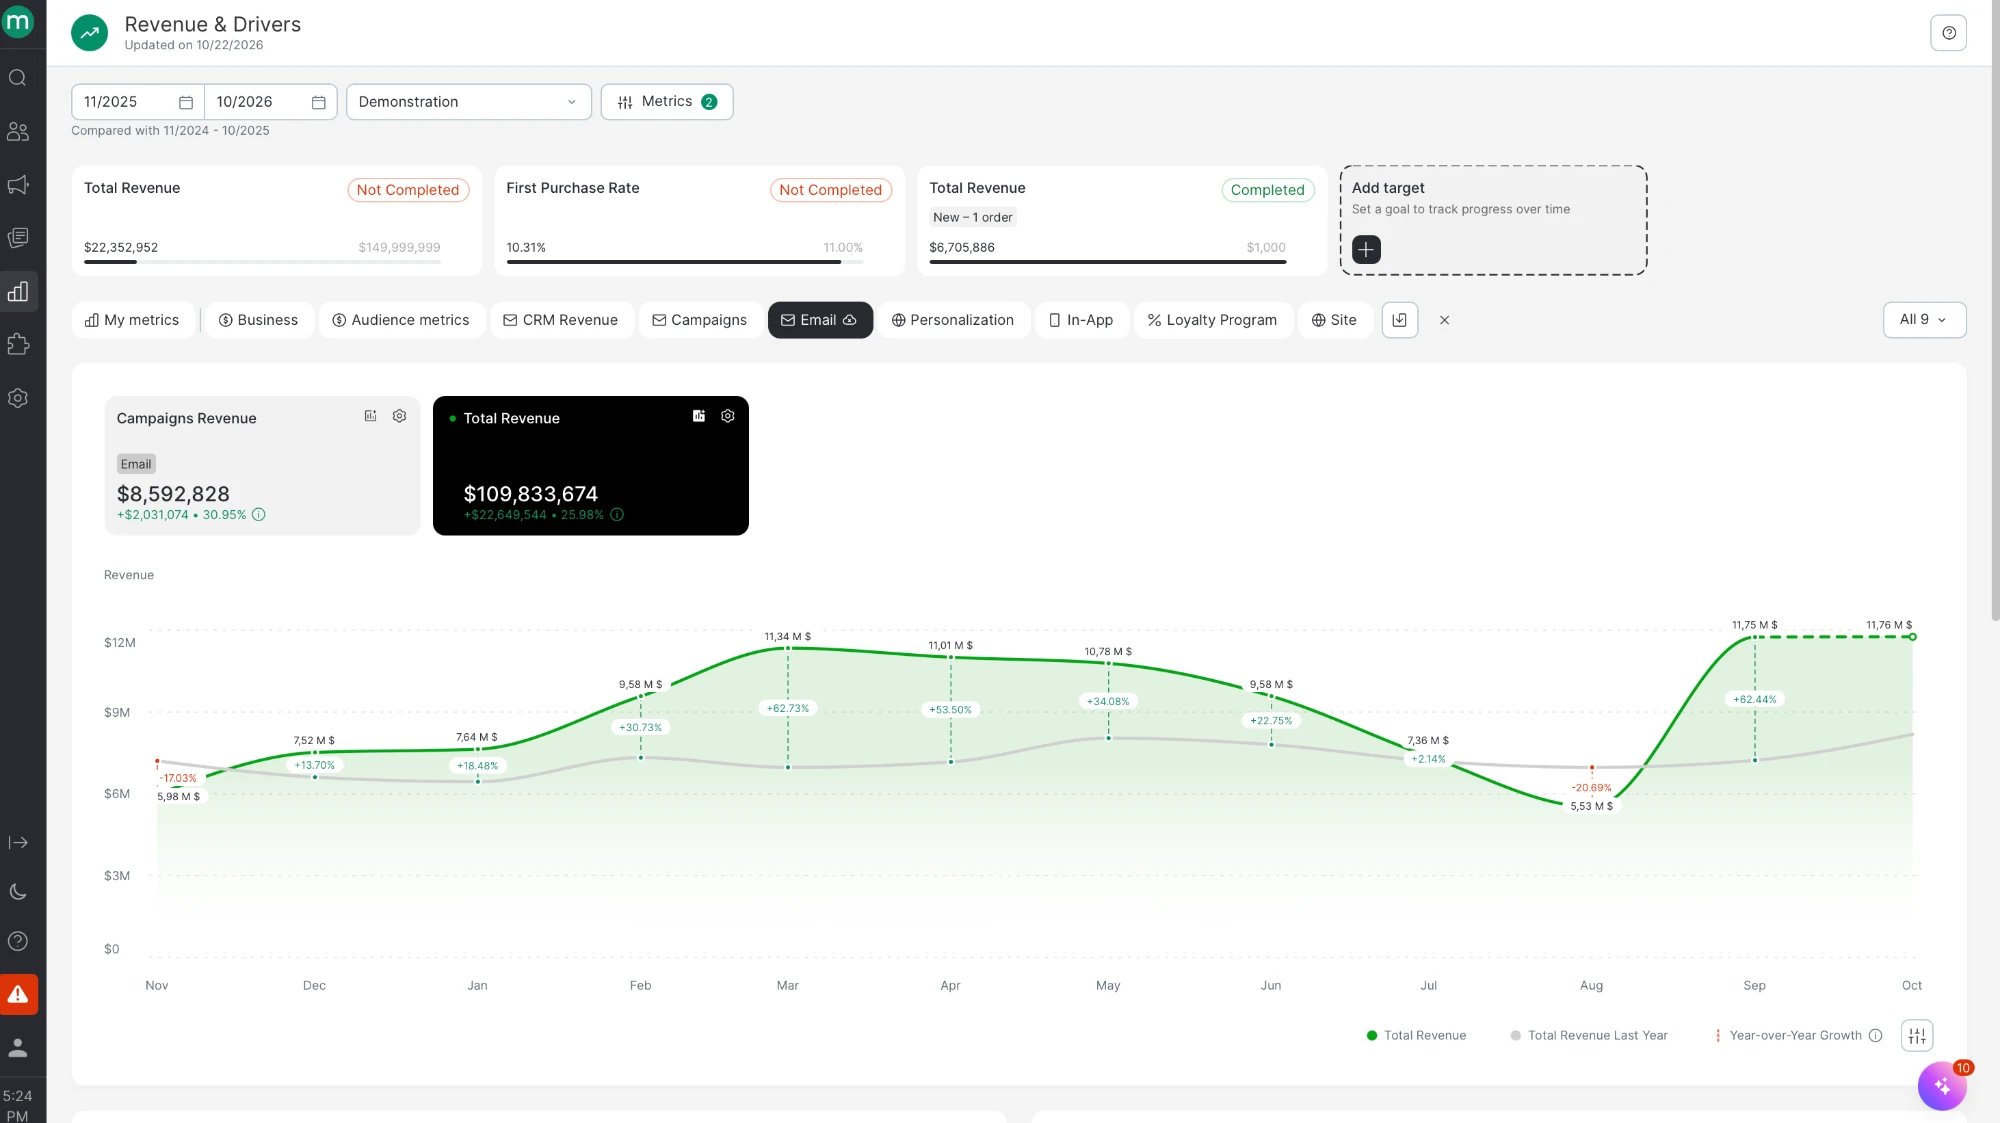The height and width of the screenshot is (1123, 2000).
Task: Open the Demonstration dropdown
Action: tap(469, 102)
